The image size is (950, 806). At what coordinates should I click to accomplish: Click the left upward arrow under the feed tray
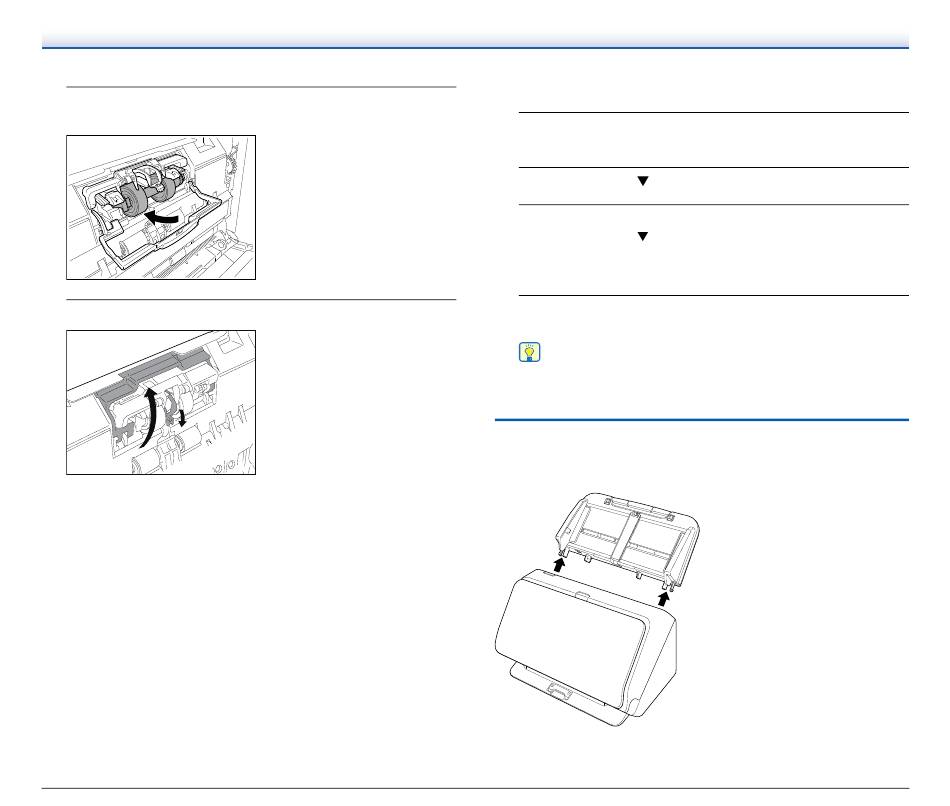559,565
